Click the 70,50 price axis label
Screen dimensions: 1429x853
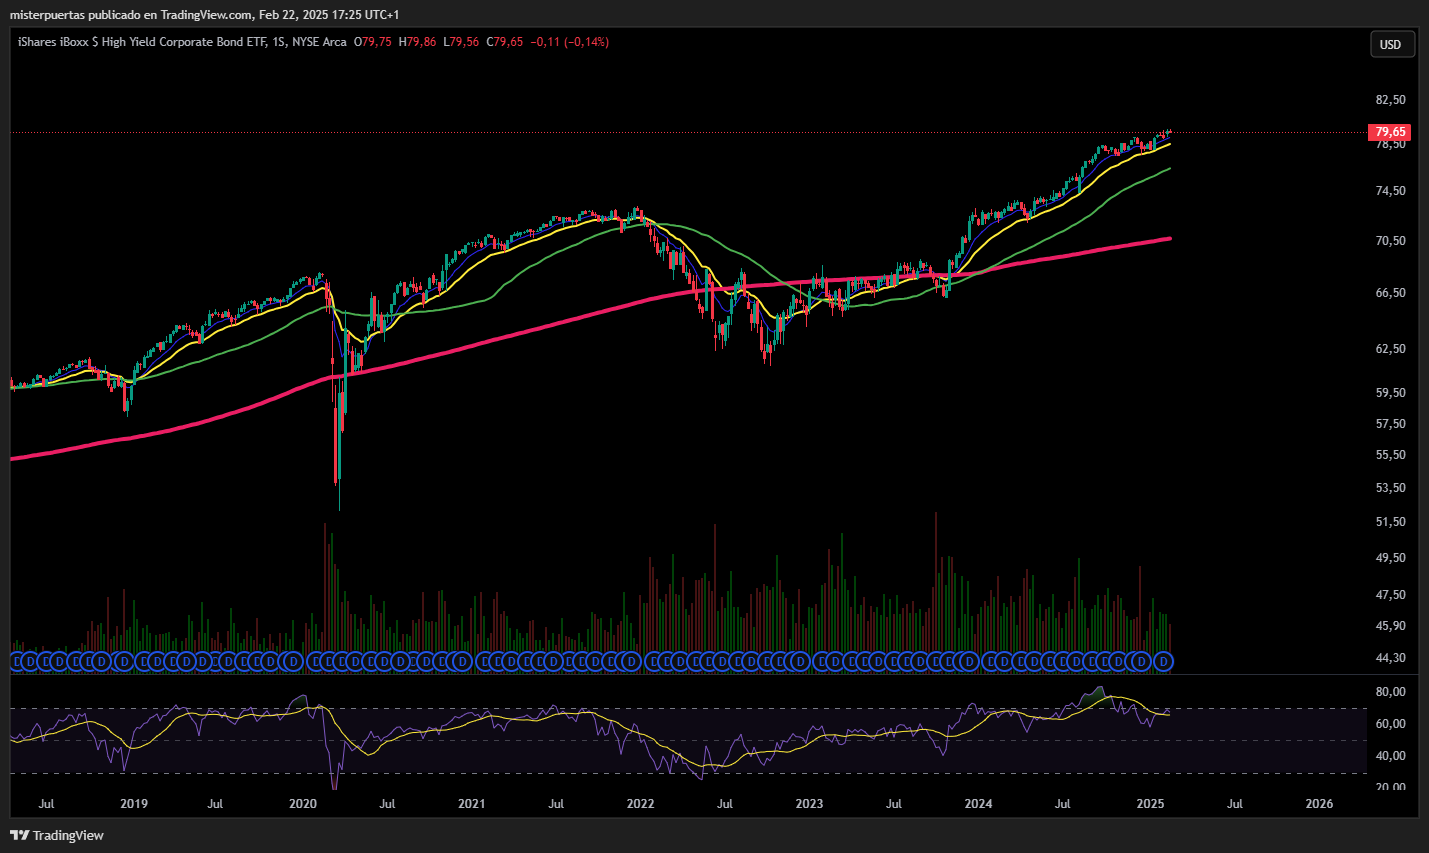(x=1391, y=241)
